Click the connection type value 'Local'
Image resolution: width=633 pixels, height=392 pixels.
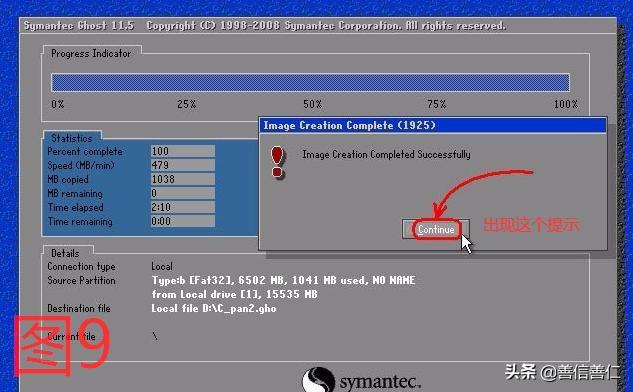coord(162,266)
